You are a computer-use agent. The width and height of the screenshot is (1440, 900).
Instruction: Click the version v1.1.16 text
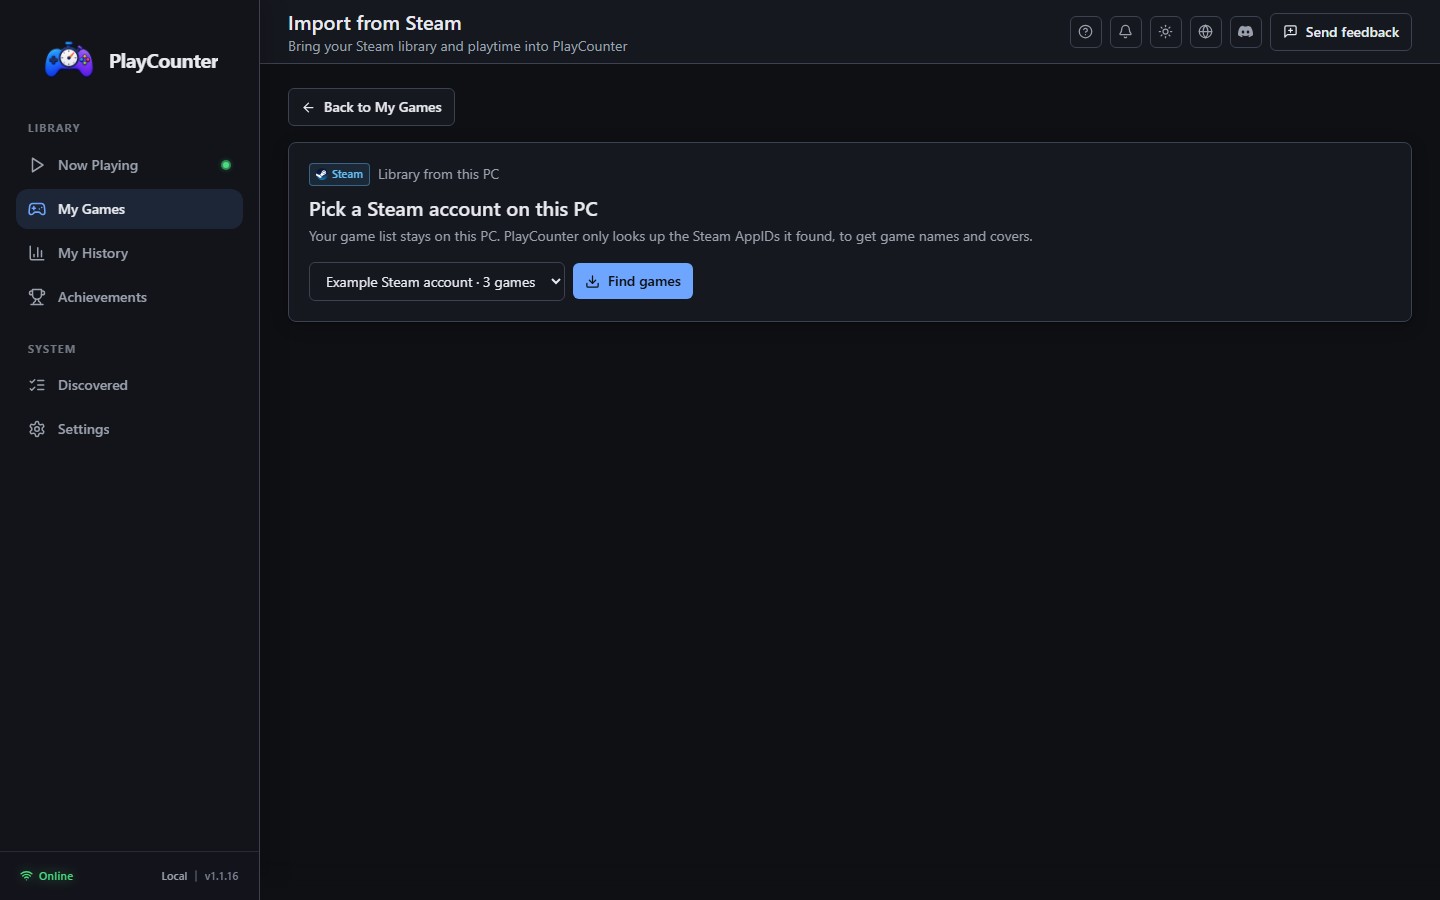coord(222,876)
